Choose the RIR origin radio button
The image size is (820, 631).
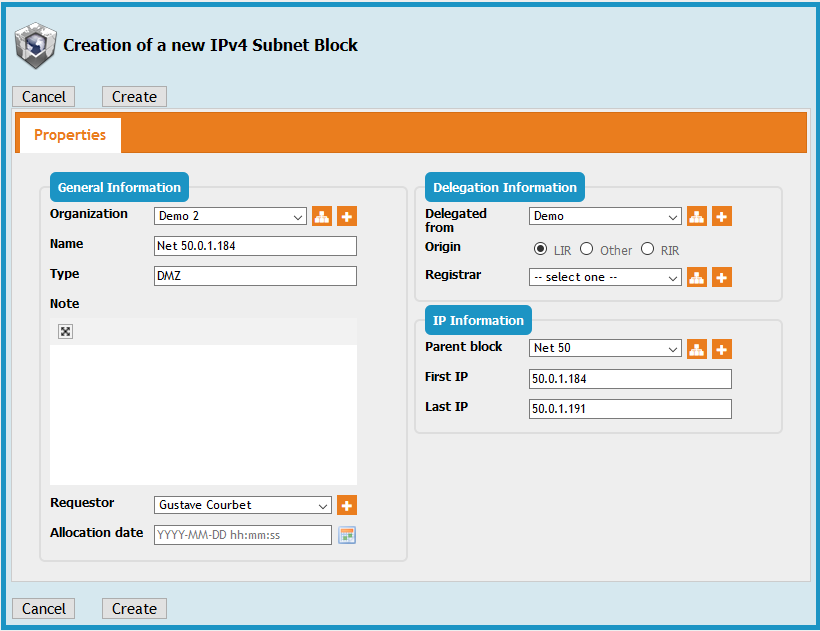[x=647, y=249]
